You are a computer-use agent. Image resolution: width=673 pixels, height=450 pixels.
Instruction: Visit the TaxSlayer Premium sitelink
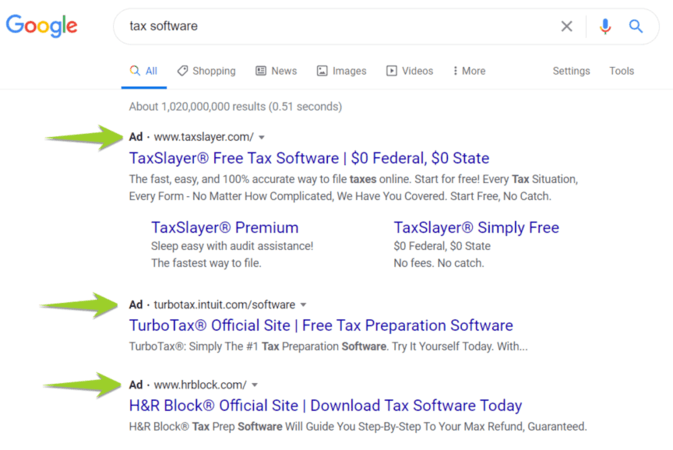225,228
